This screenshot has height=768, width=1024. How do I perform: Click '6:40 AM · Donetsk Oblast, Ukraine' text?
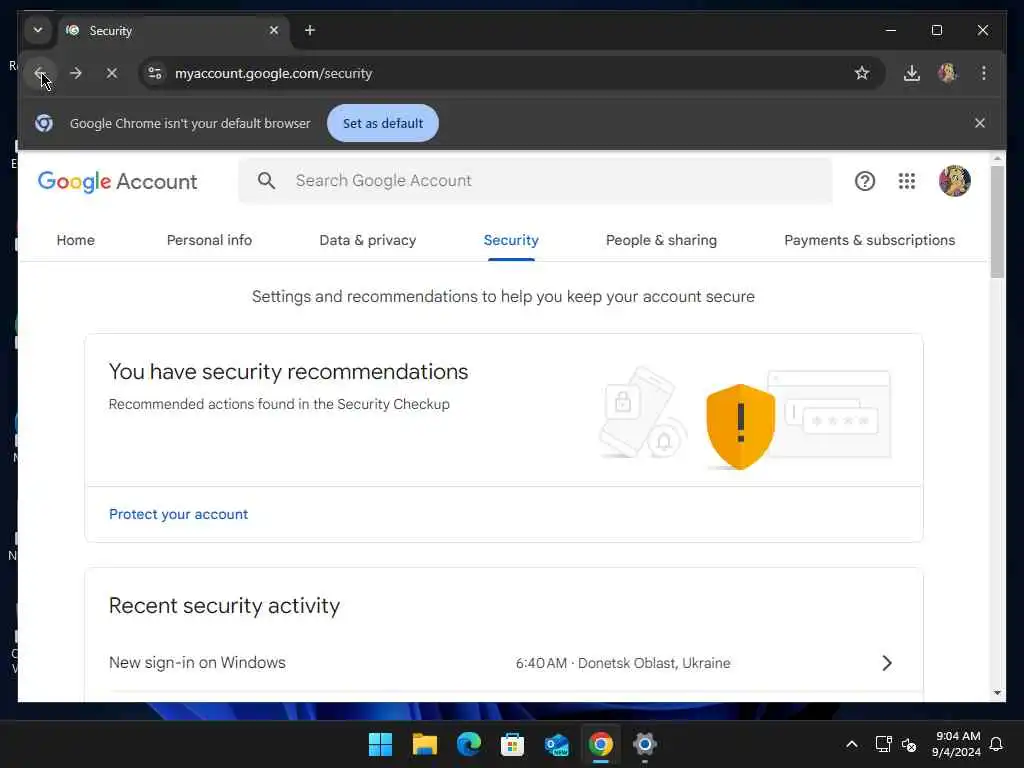(x=622, y=663)
